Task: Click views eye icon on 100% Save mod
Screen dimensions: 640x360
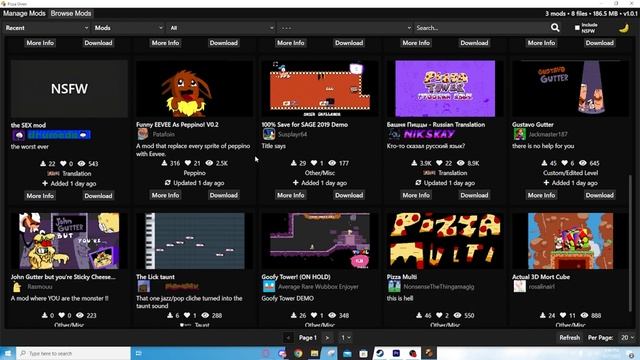Action: click(332, 163)
